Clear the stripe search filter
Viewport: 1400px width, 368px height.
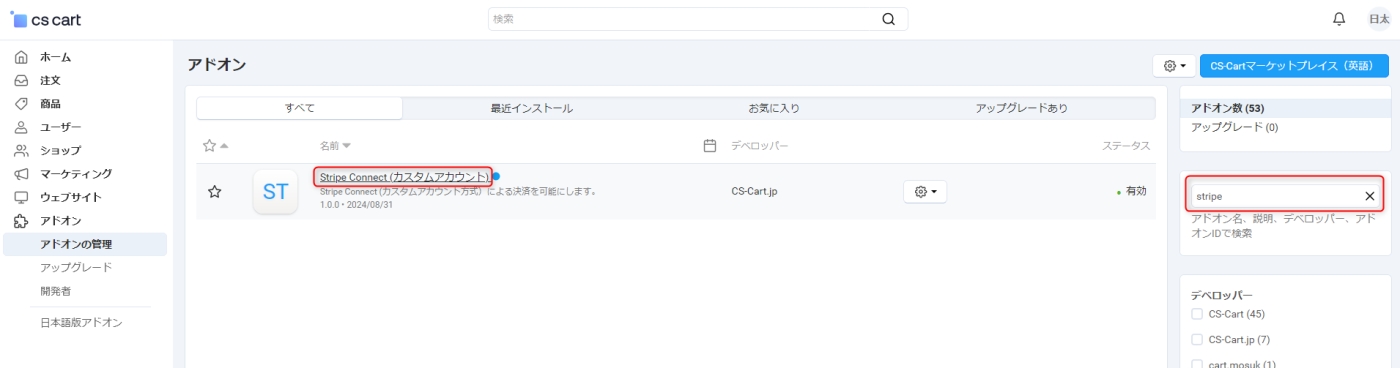coord(1369,196)
